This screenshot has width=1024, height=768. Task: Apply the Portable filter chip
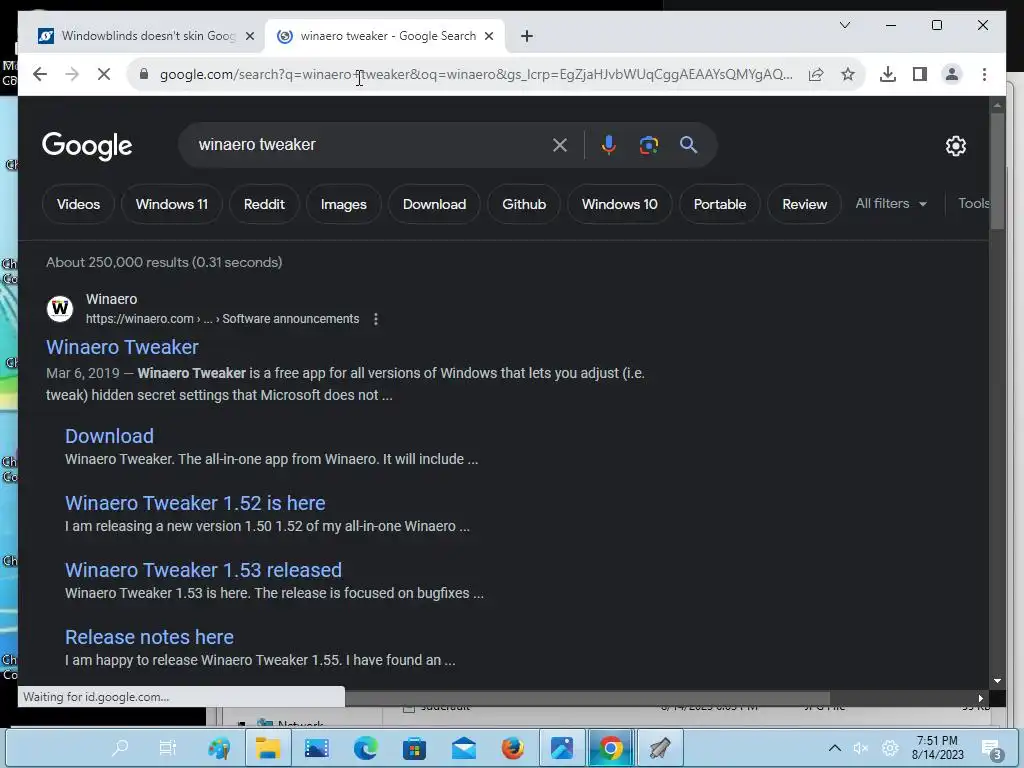720,204
